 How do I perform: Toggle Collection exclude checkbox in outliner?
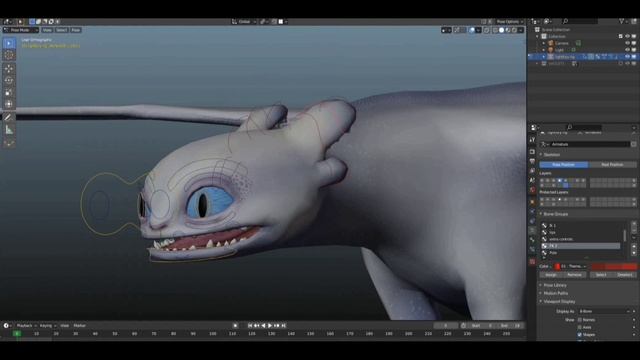(621, 36)
